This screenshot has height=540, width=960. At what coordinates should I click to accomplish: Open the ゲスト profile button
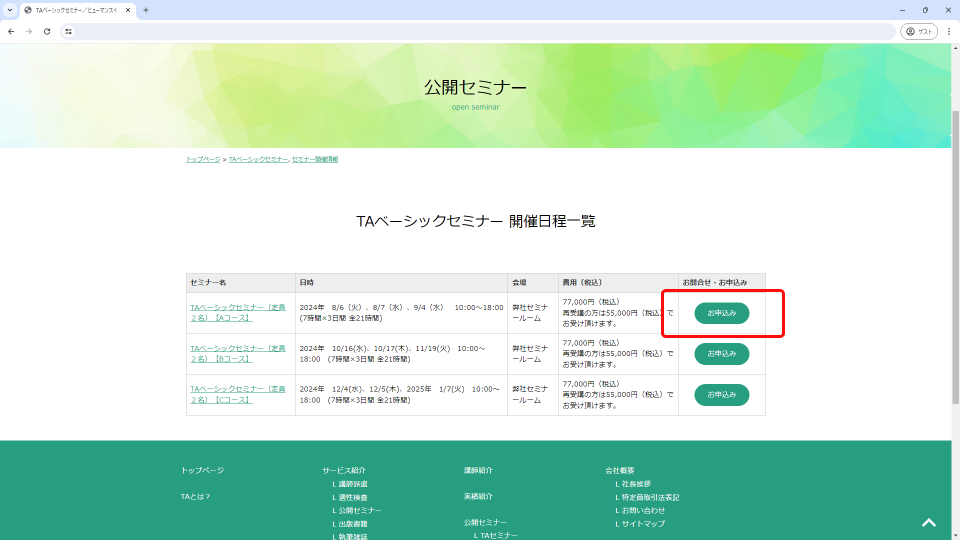point(919,31)
